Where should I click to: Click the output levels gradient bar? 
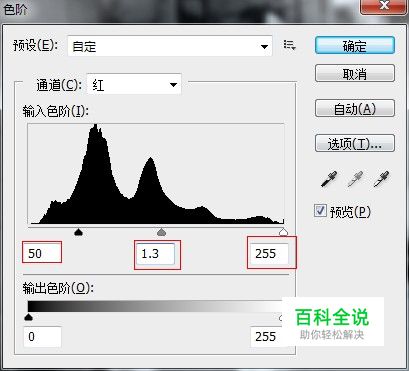[155, 307]
